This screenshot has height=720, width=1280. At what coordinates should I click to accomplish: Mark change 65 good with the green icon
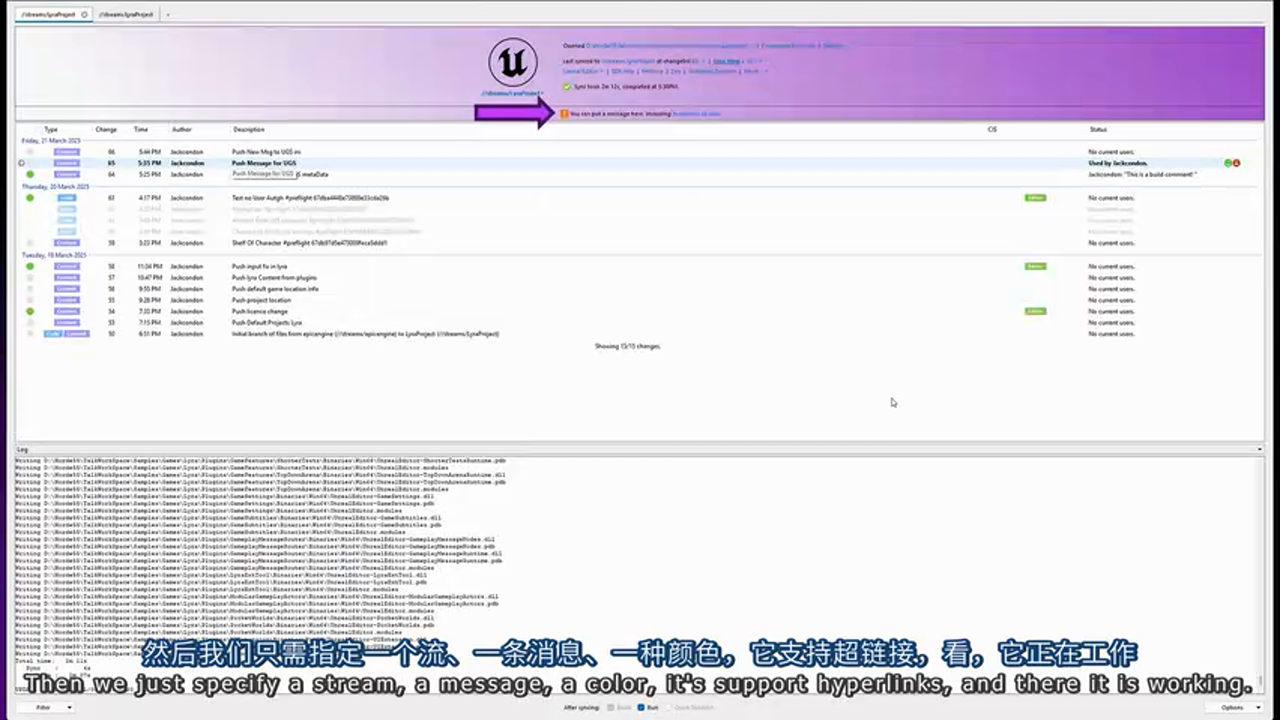(1228, 163)
